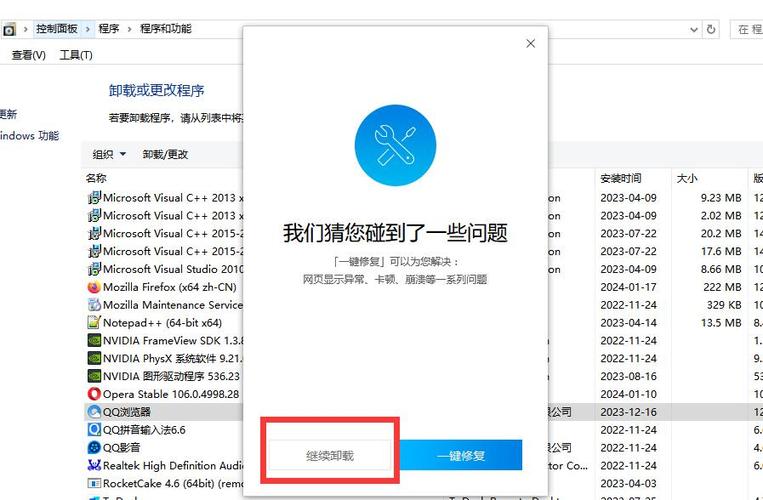Viewport: 763px width, 500px height.
Task: Select the Mozilla Maintenance Service entry
Action: [173, 305]
